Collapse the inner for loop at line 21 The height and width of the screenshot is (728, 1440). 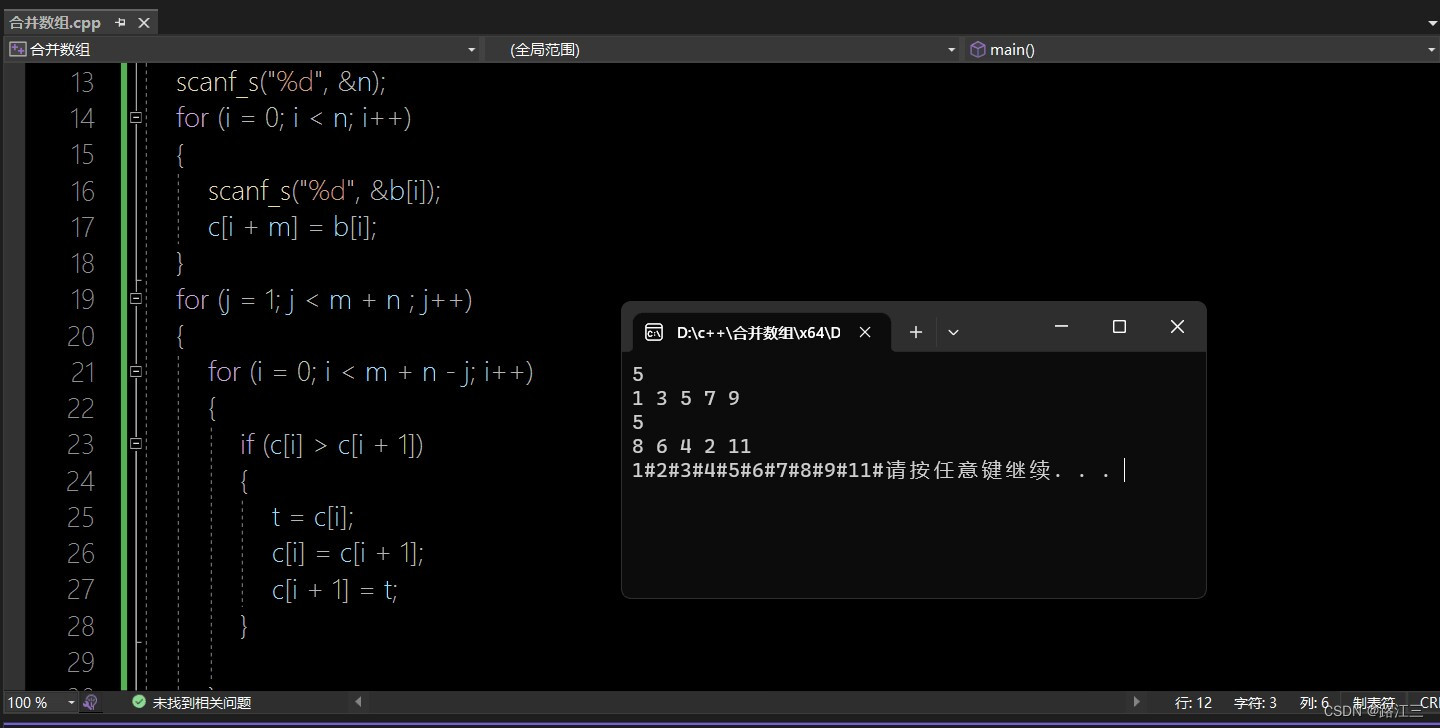point(136,371)
